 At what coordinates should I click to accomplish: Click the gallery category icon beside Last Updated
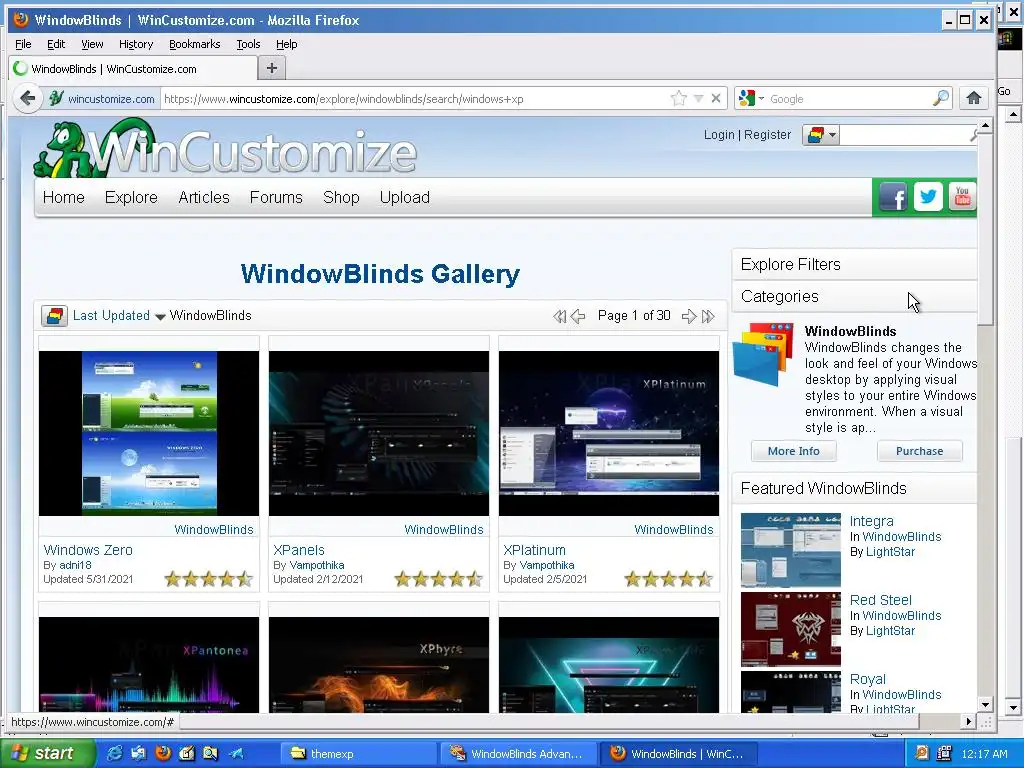[x=54, y=316]
